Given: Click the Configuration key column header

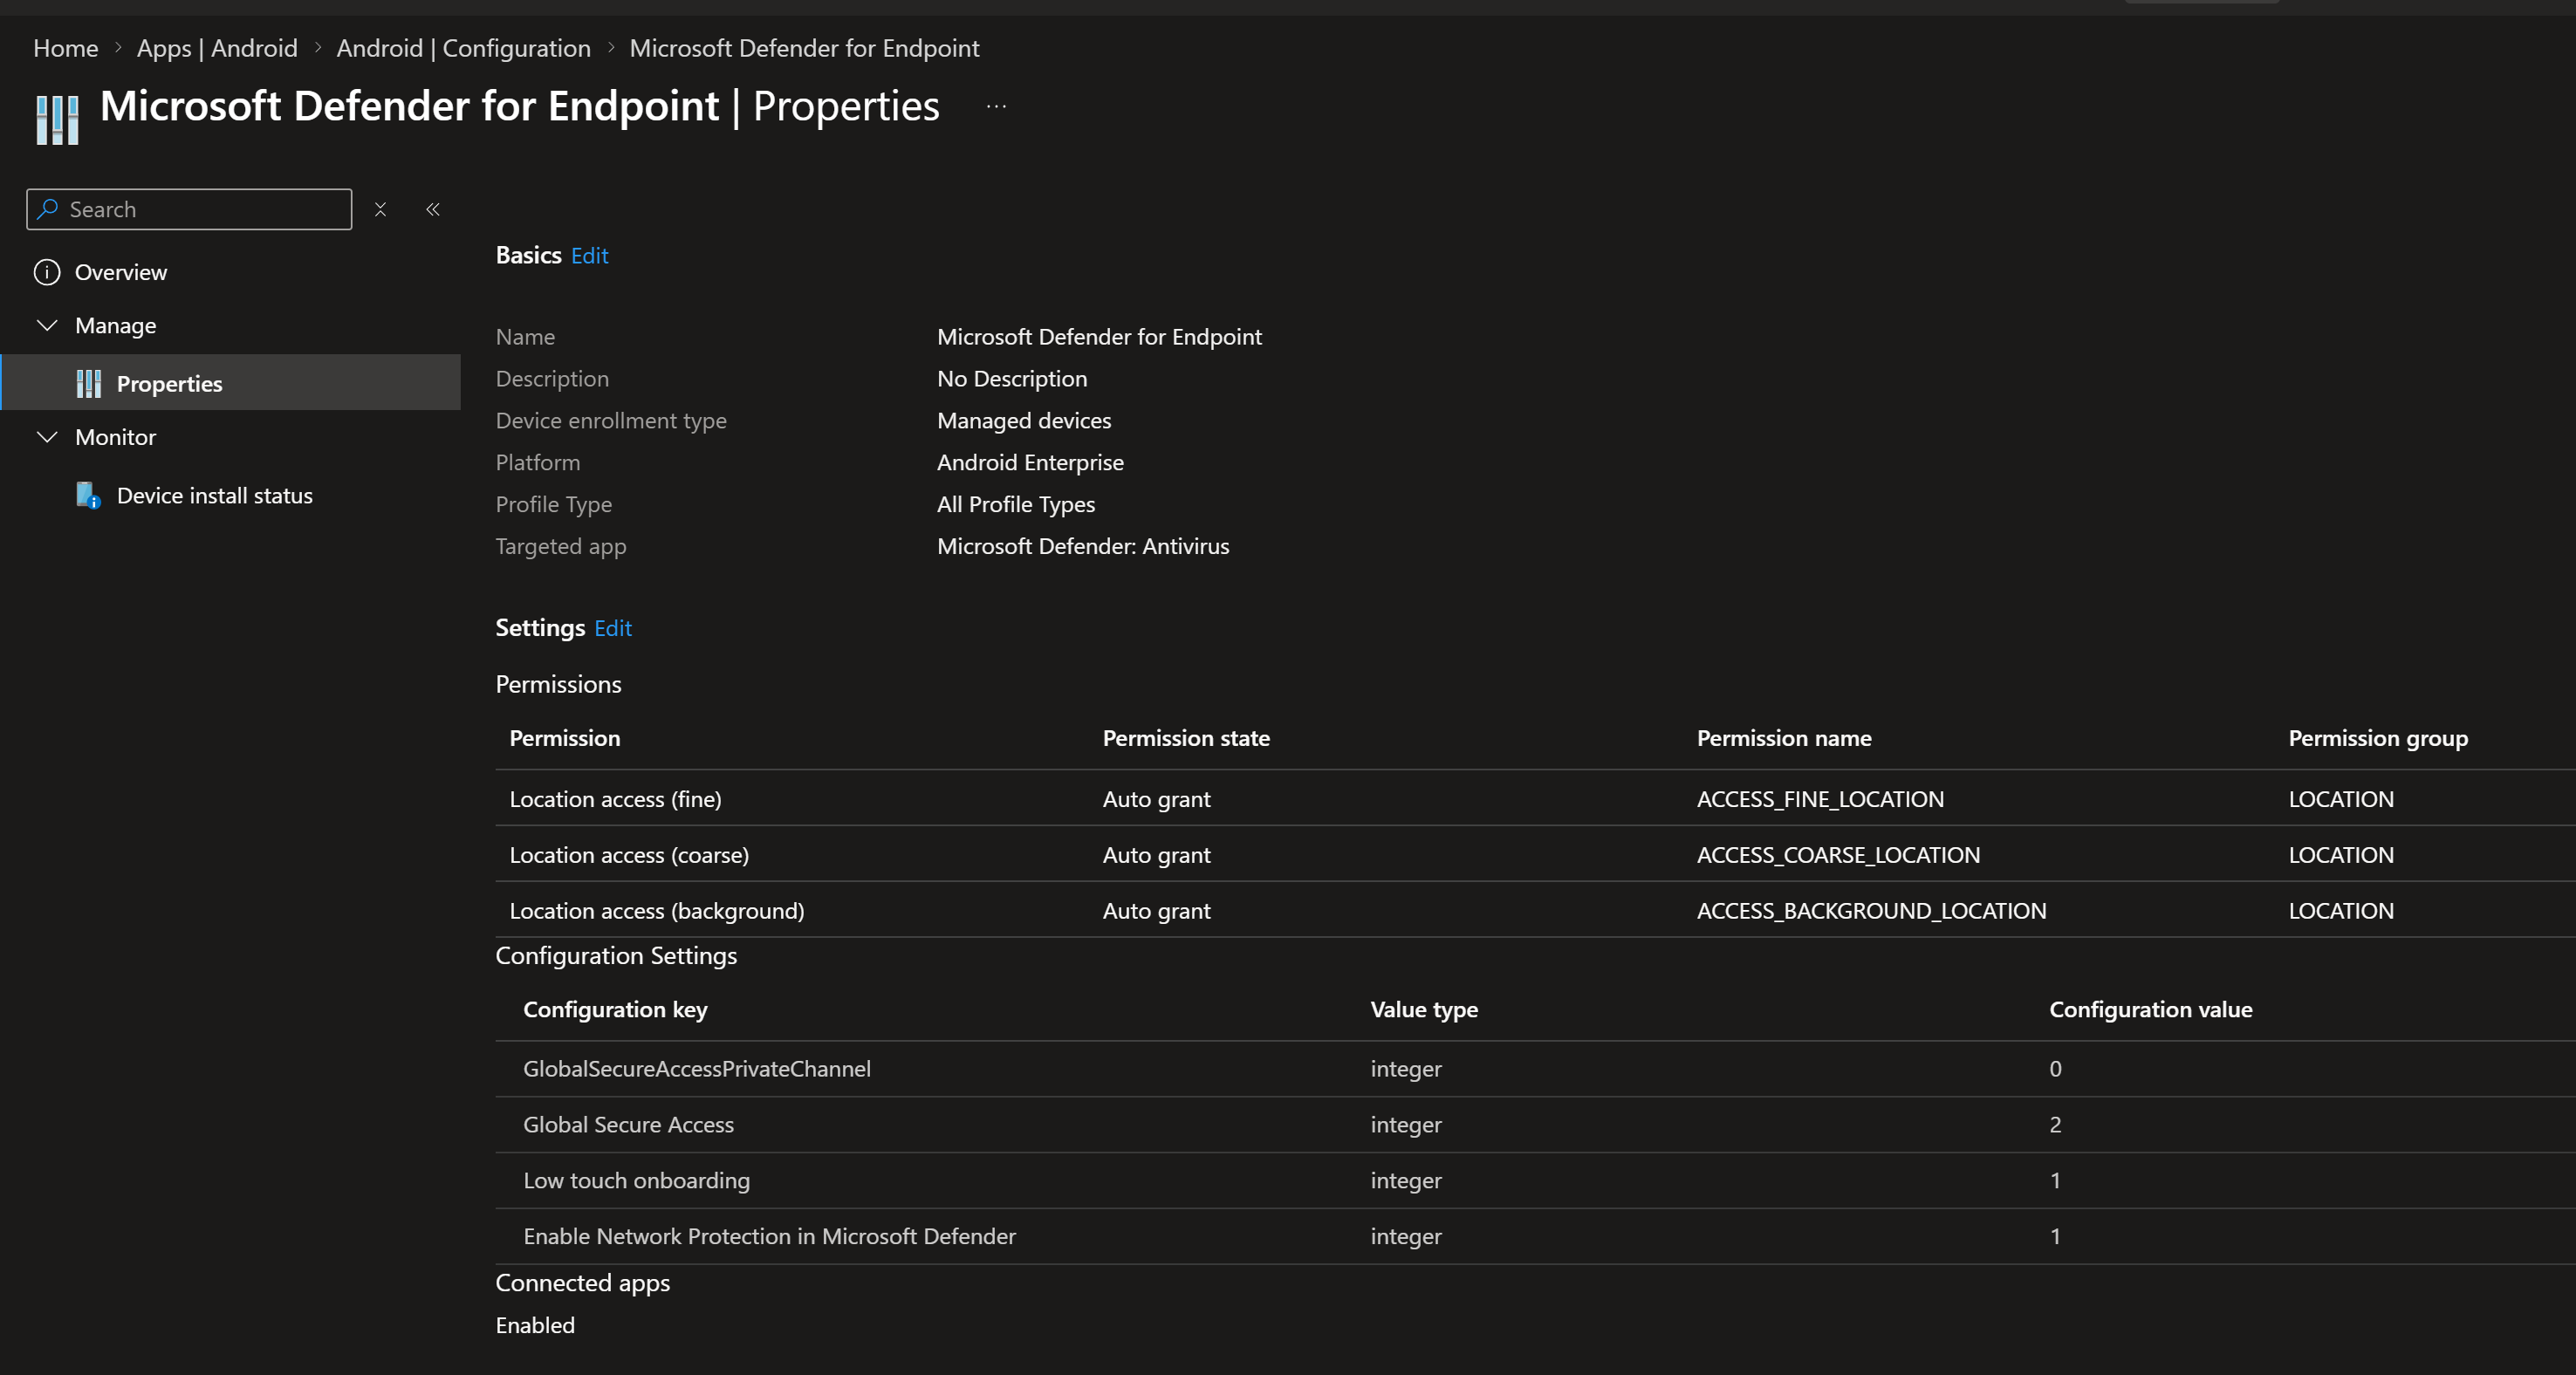Looking at the screenshot, I should (x=615, y=1010).
